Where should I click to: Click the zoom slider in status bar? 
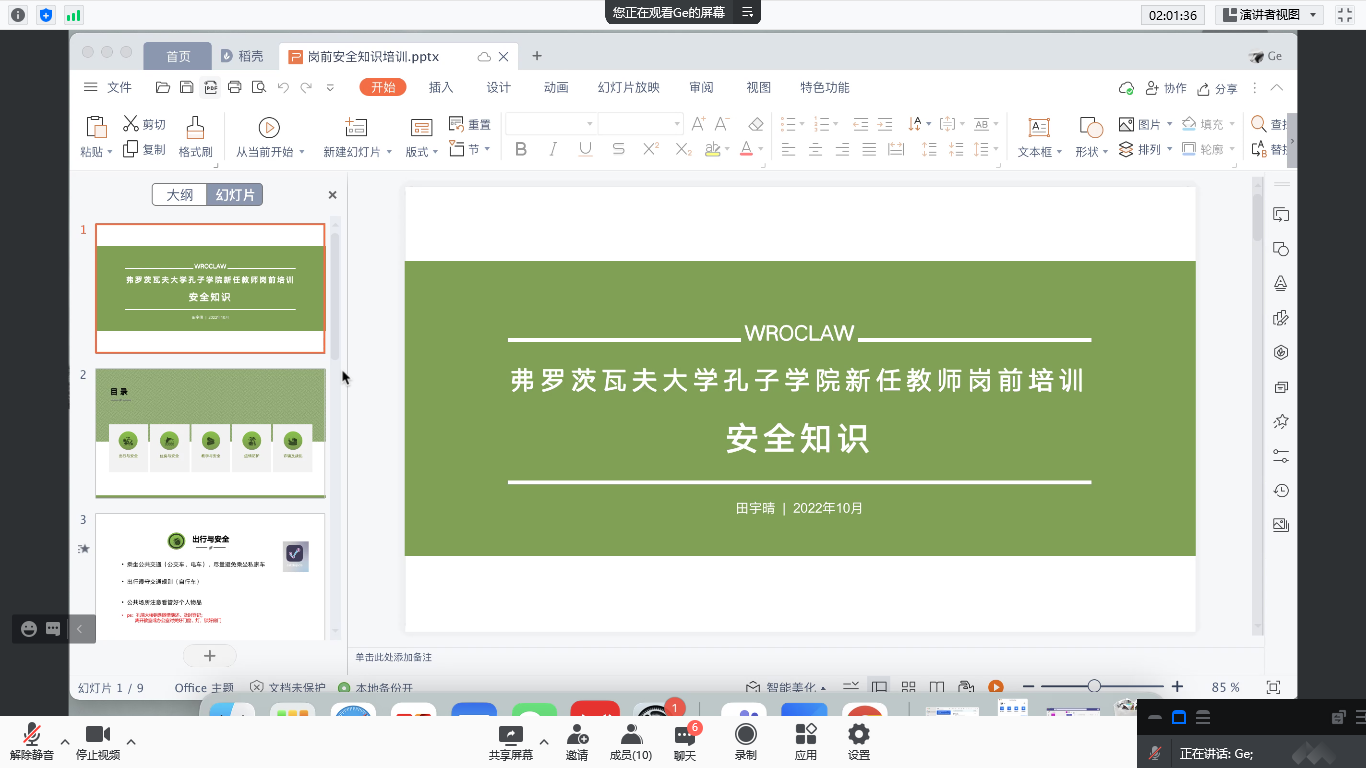[x=1094, y=686]
